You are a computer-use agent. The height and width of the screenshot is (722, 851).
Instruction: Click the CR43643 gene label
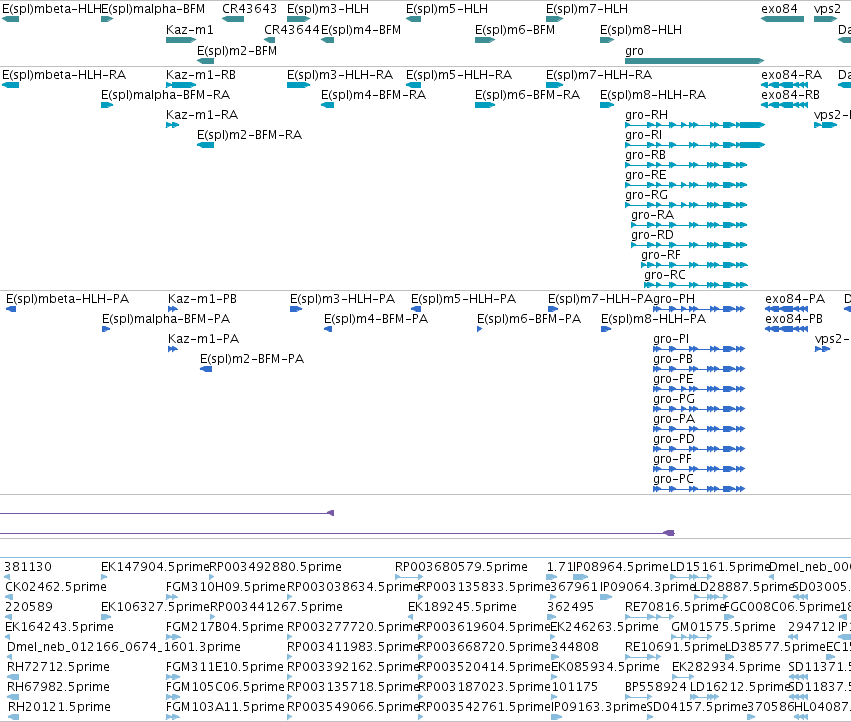249,9
